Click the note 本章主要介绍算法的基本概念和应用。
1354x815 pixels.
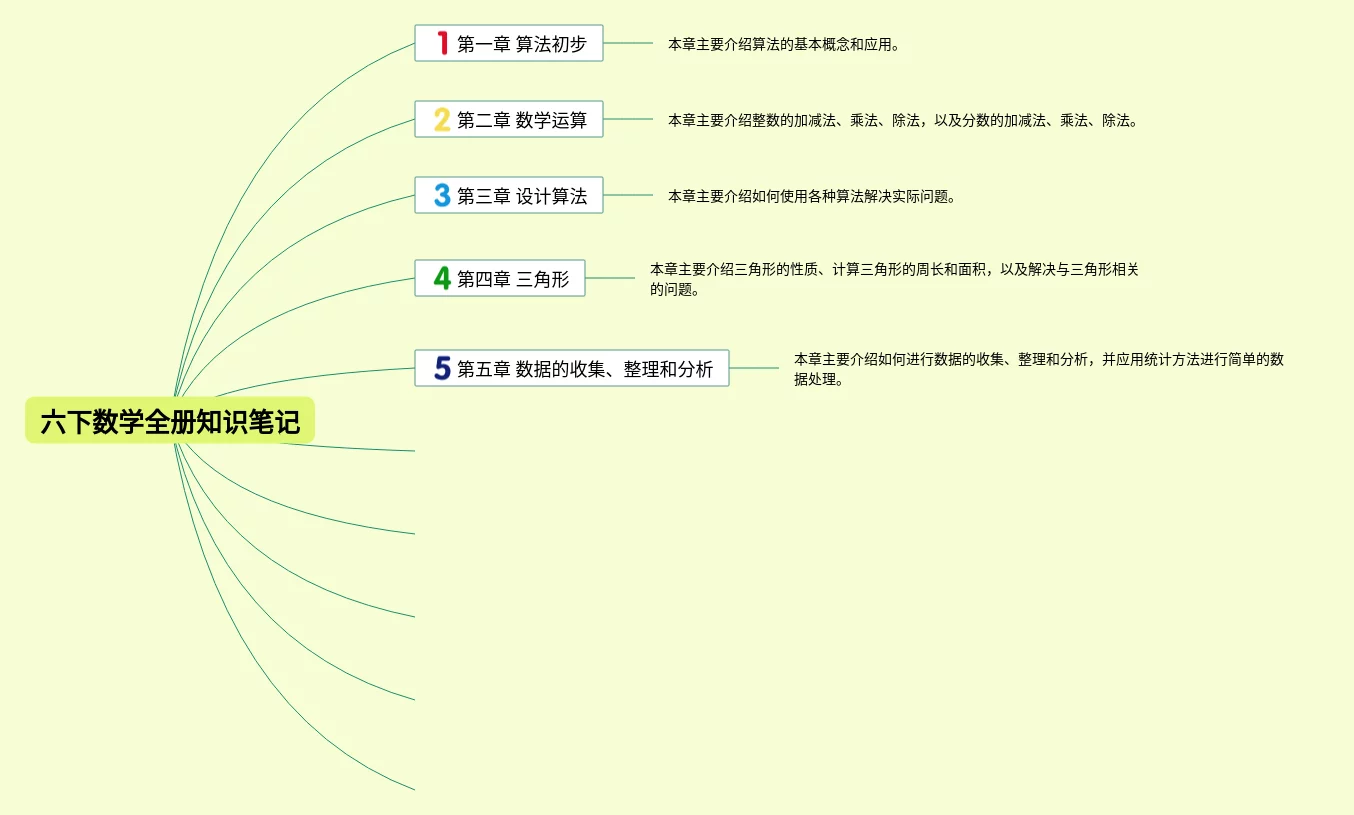(784, 44)
